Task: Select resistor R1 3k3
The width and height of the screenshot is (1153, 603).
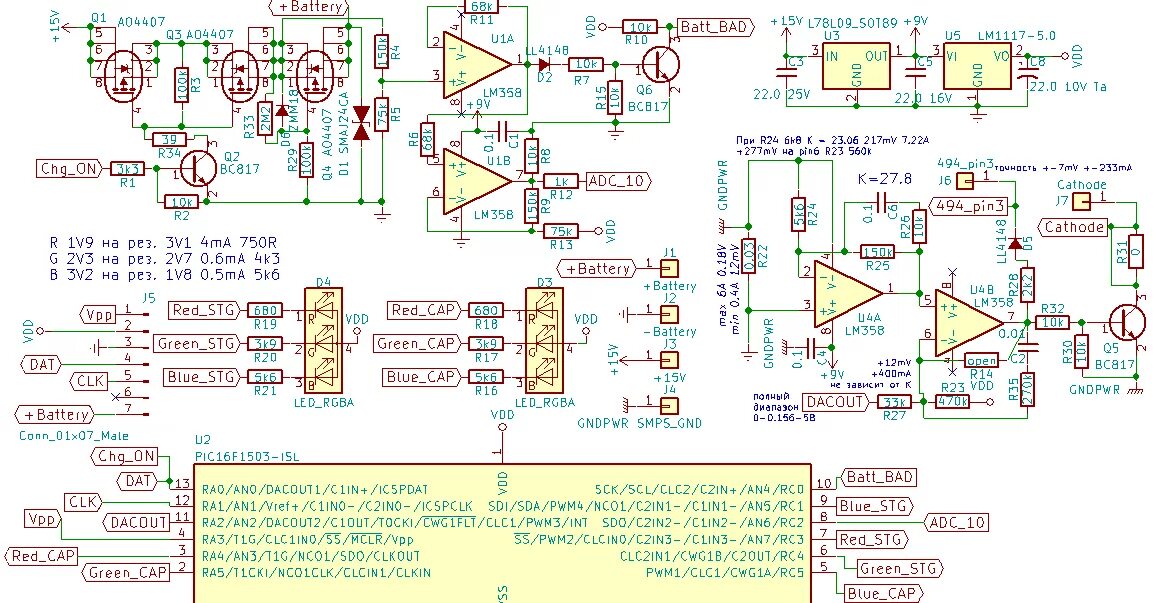Action: (126, 169)
